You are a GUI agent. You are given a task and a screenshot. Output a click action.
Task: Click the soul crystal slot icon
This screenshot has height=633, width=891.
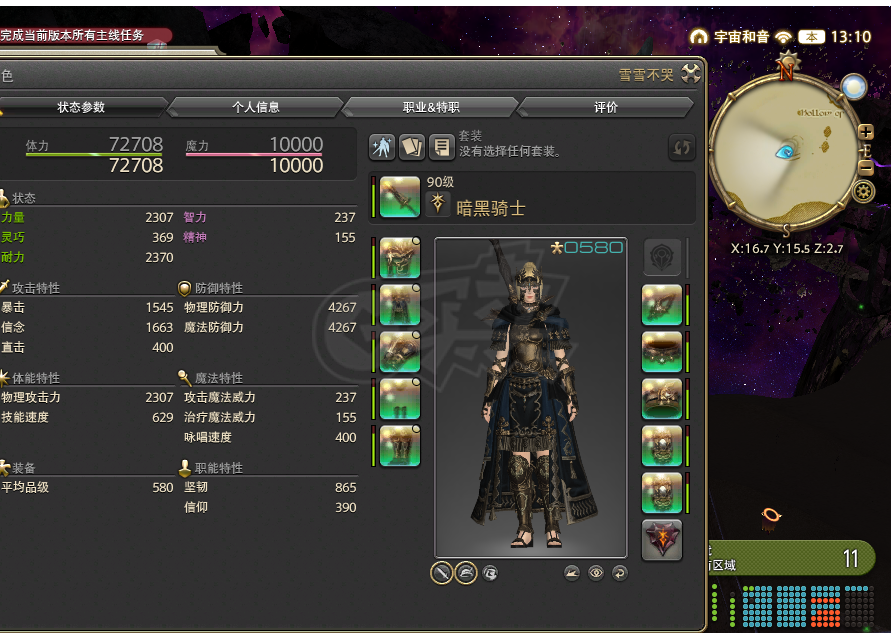[662, 540]
